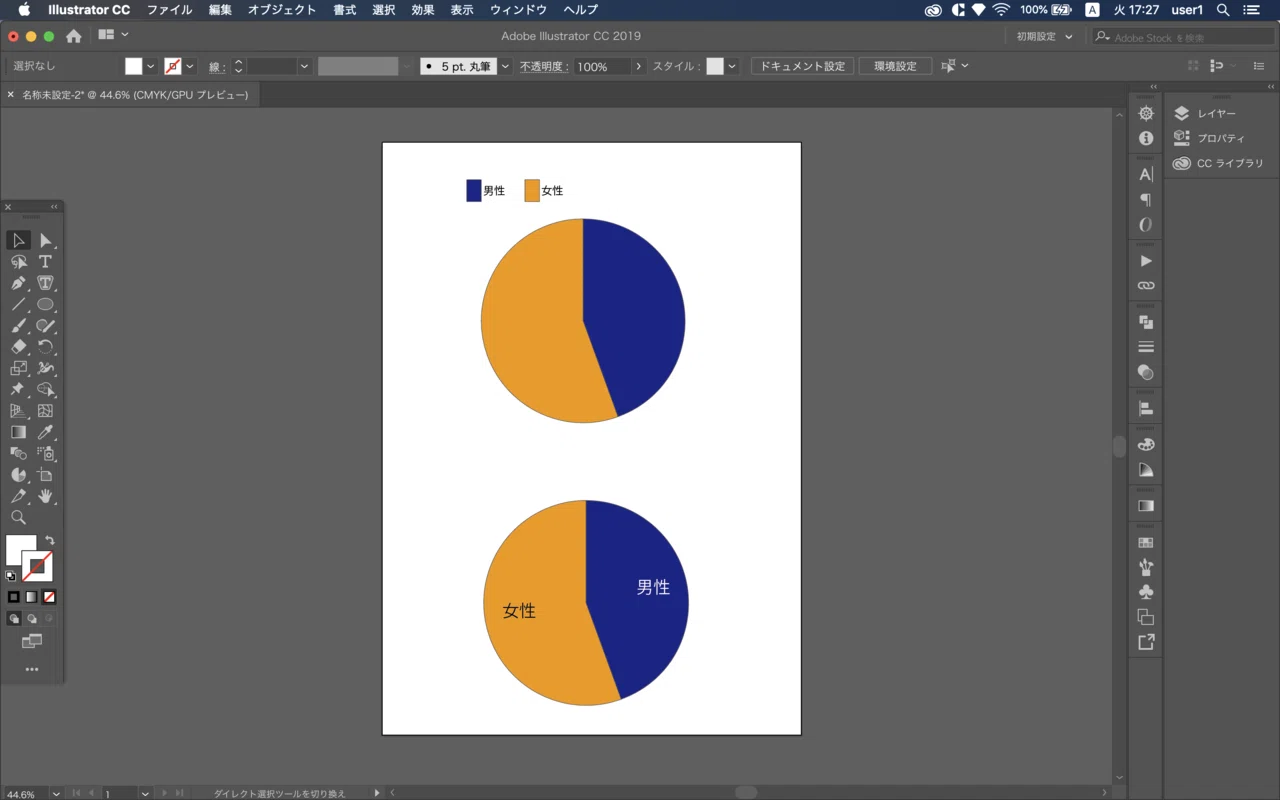Open the Asset Export panel icon

click(x=1146, y=642)
